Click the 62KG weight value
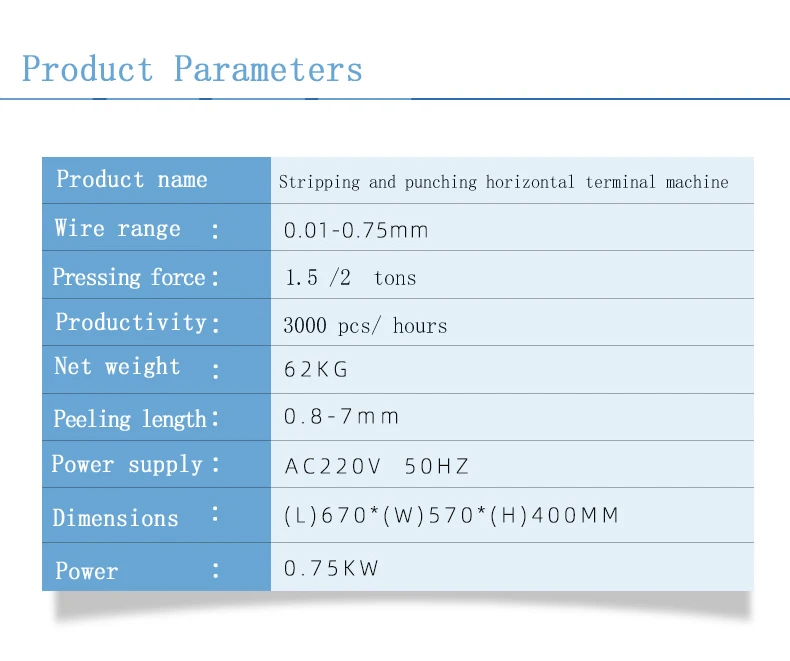This screenshot has height=661, width=790. (316, 370)
